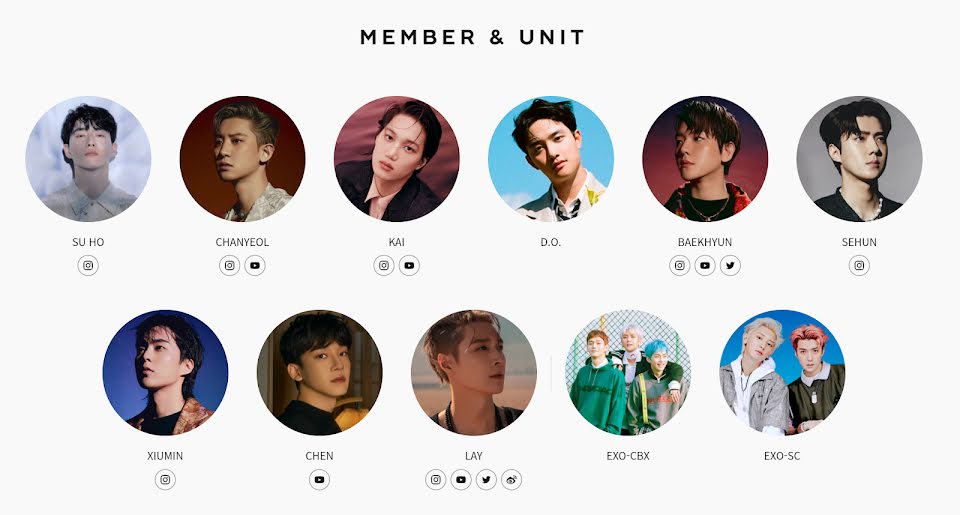Open BAEKHYUN's Instagram icon
The image size is (960, 515).
pos(680,266)
